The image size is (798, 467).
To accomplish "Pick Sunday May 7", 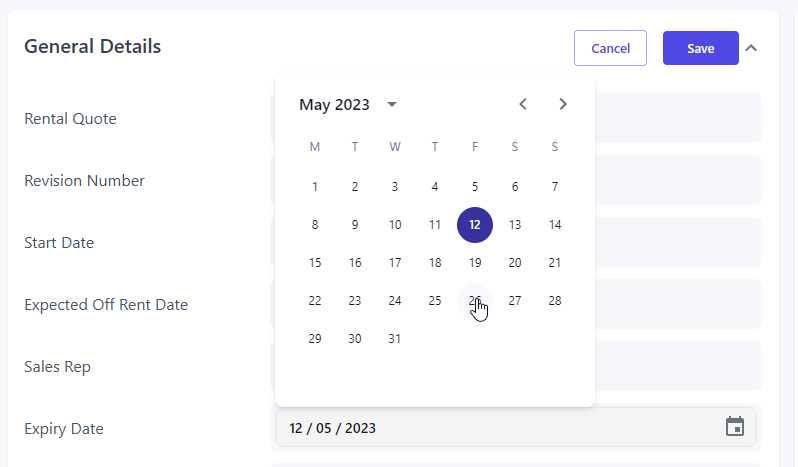I will coord(555,187).
